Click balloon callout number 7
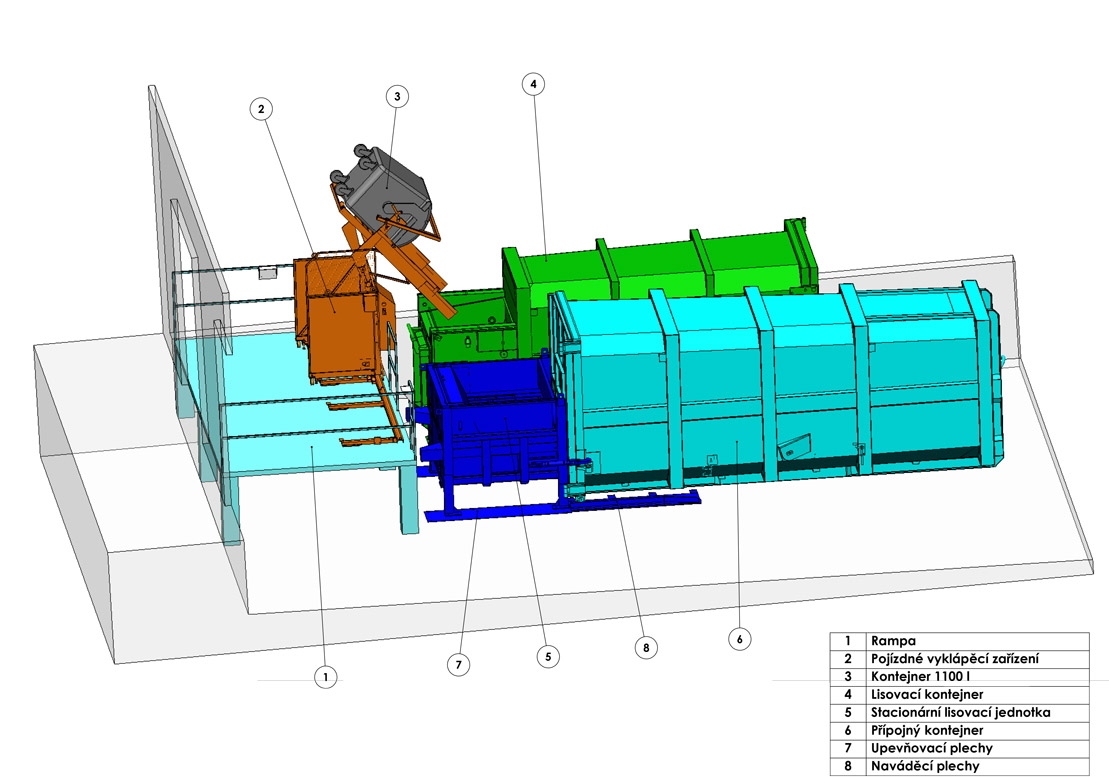The image size is (1109, 777). (x=458, y=665)
